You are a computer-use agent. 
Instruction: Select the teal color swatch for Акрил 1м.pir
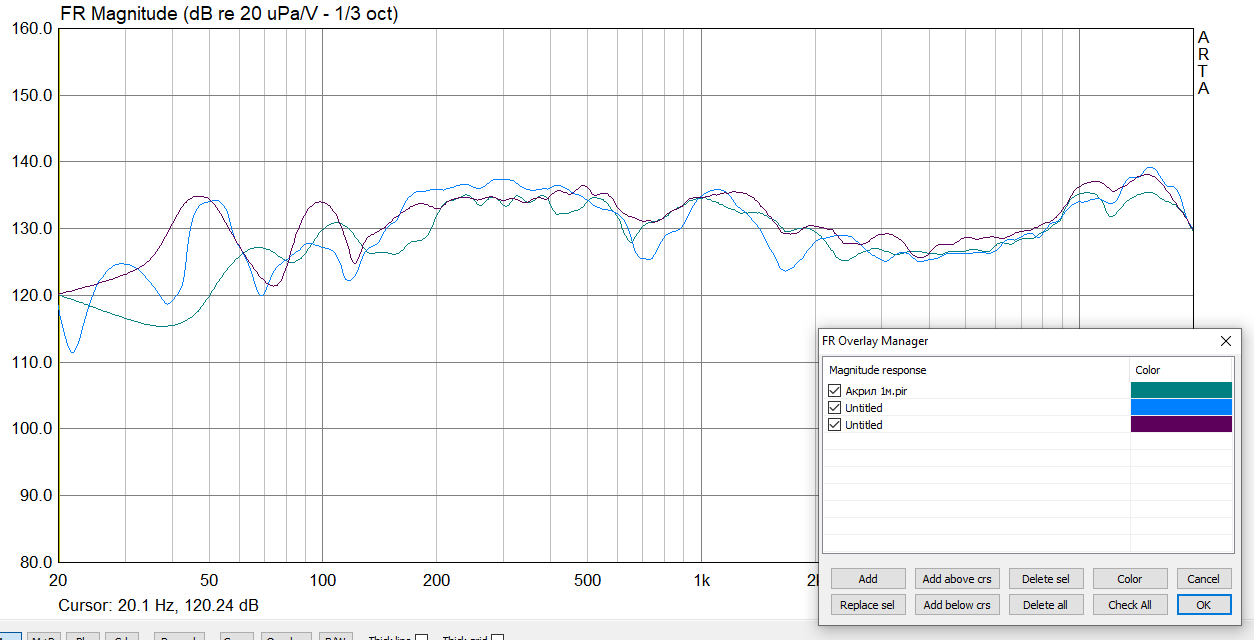[x=1181, y=390]
